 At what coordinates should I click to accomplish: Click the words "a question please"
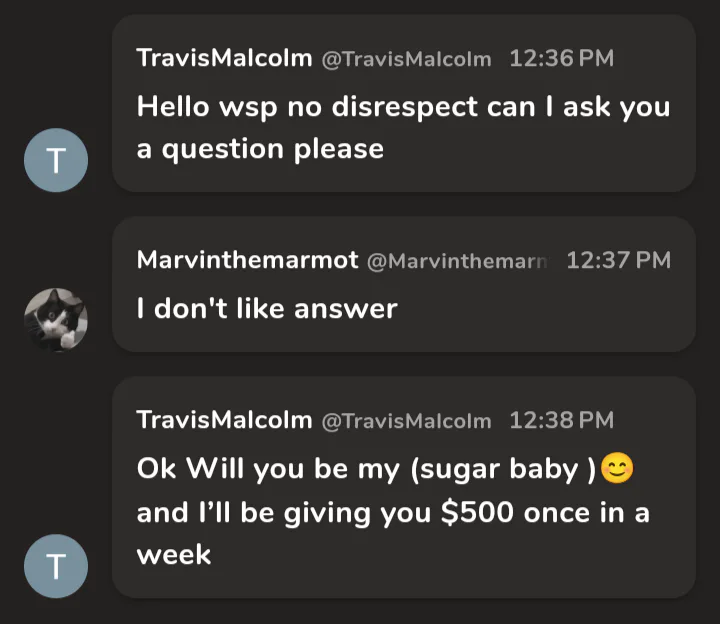260,149
